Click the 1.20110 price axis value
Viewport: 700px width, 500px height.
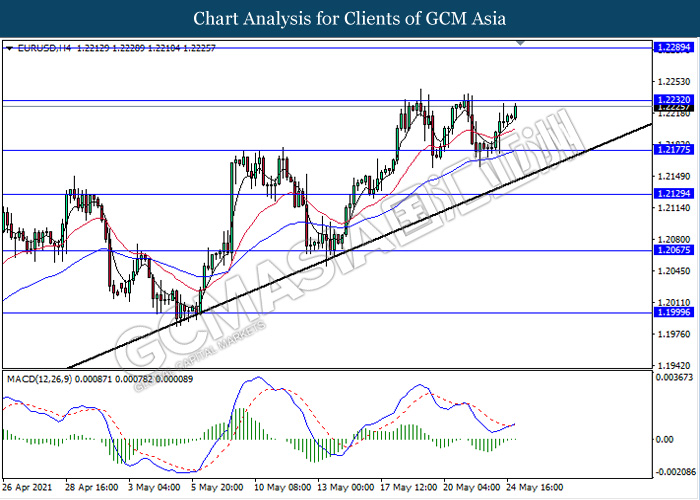(674, 302)
